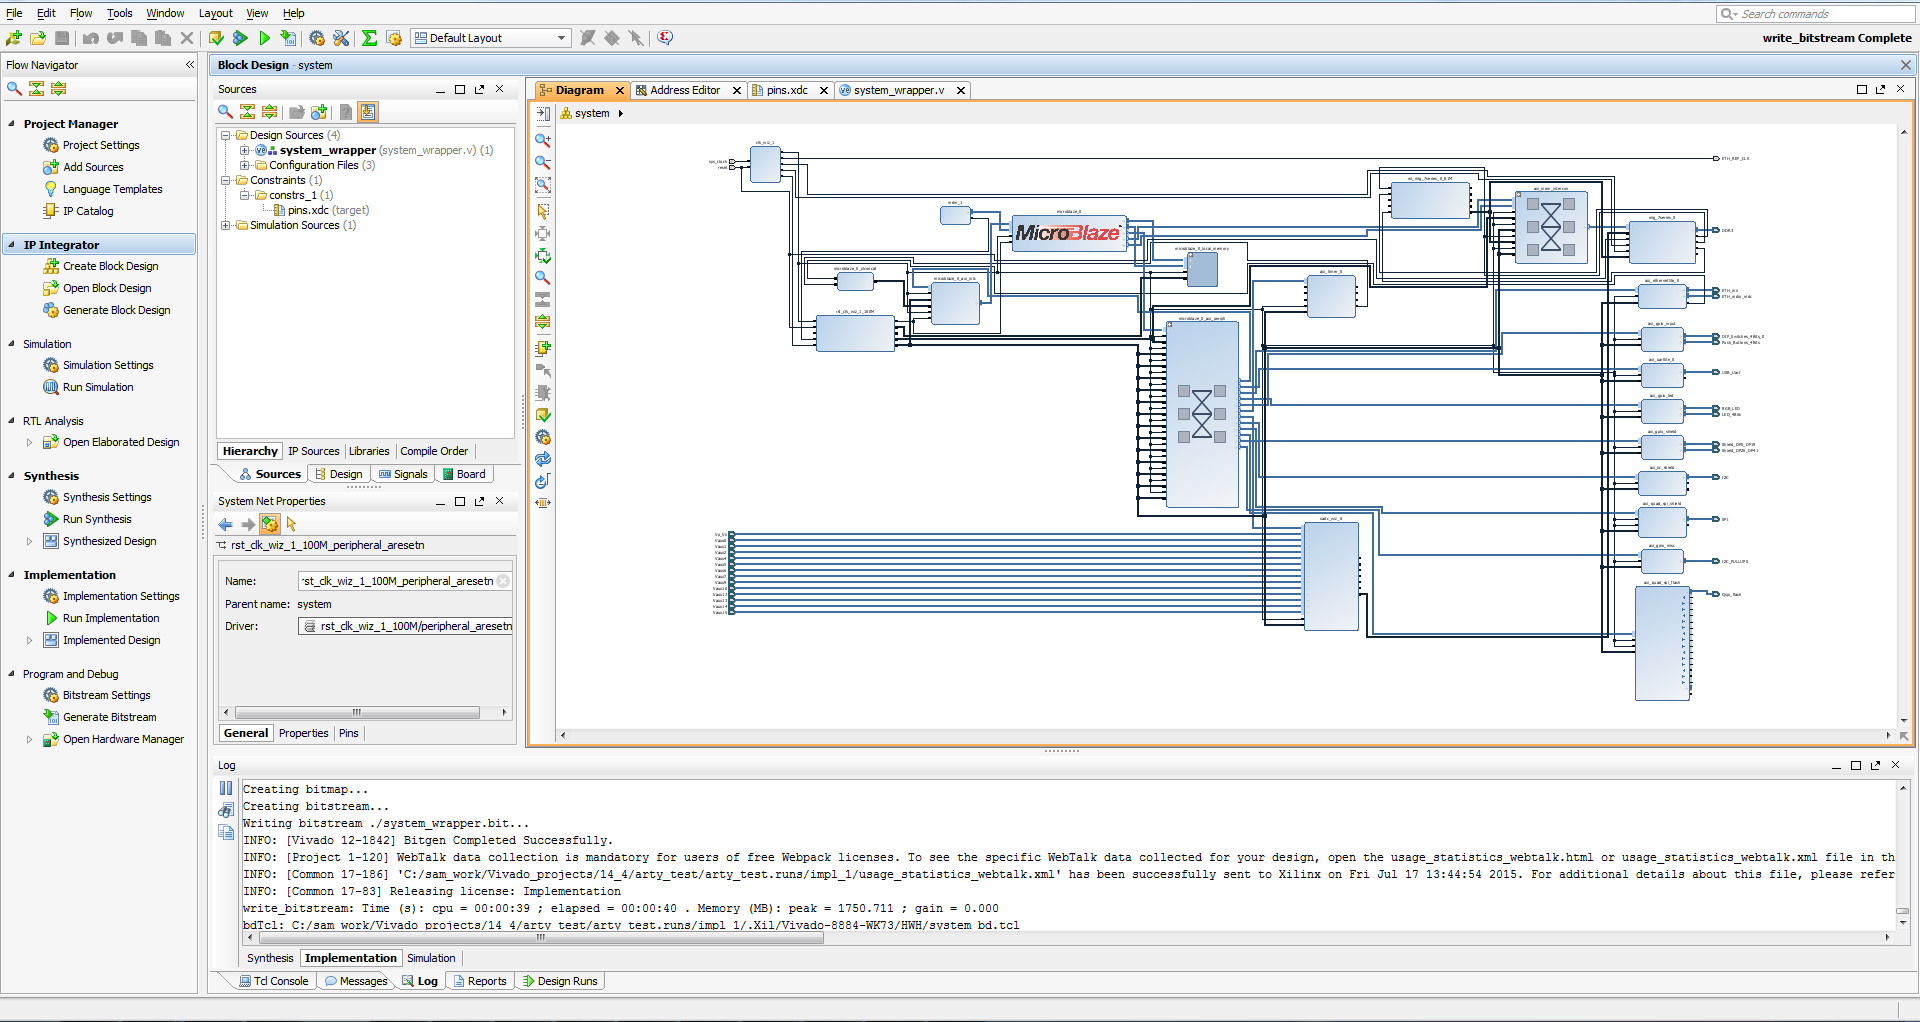Toggle auto-select button in Net Properties toolbar
This screenshot has width=1920, height=1022.
269,524
